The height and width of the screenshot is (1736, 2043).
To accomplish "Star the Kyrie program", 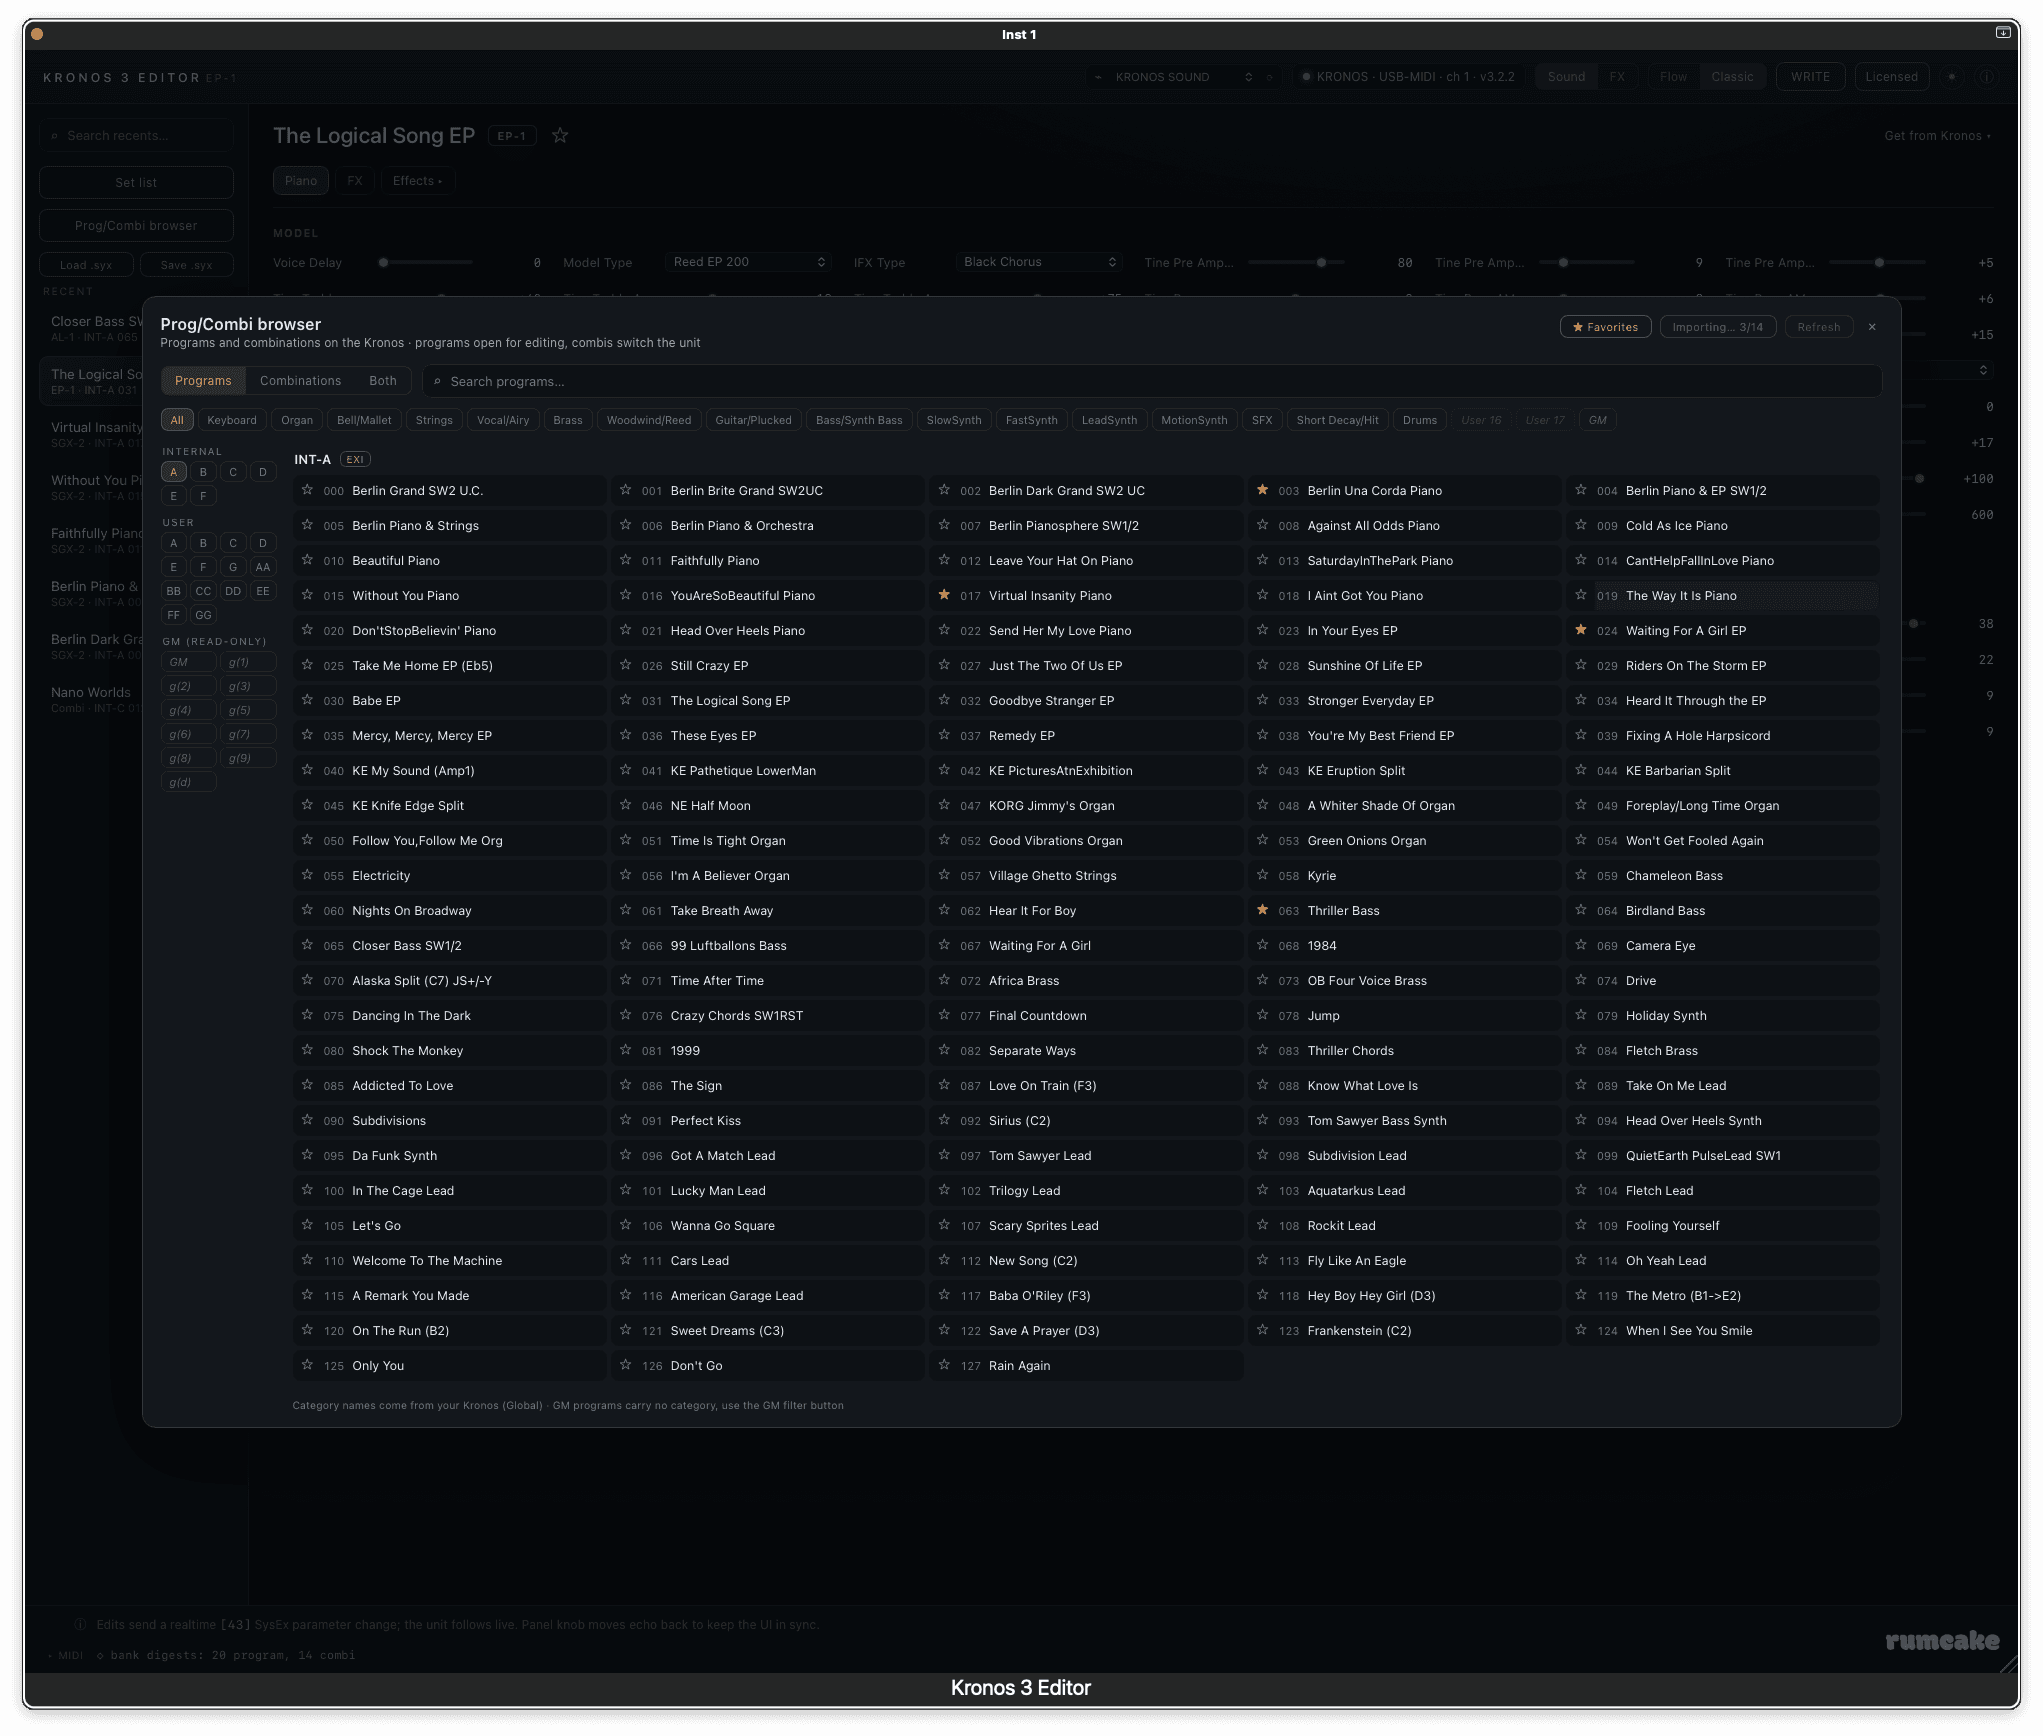I will (1262, 875).
